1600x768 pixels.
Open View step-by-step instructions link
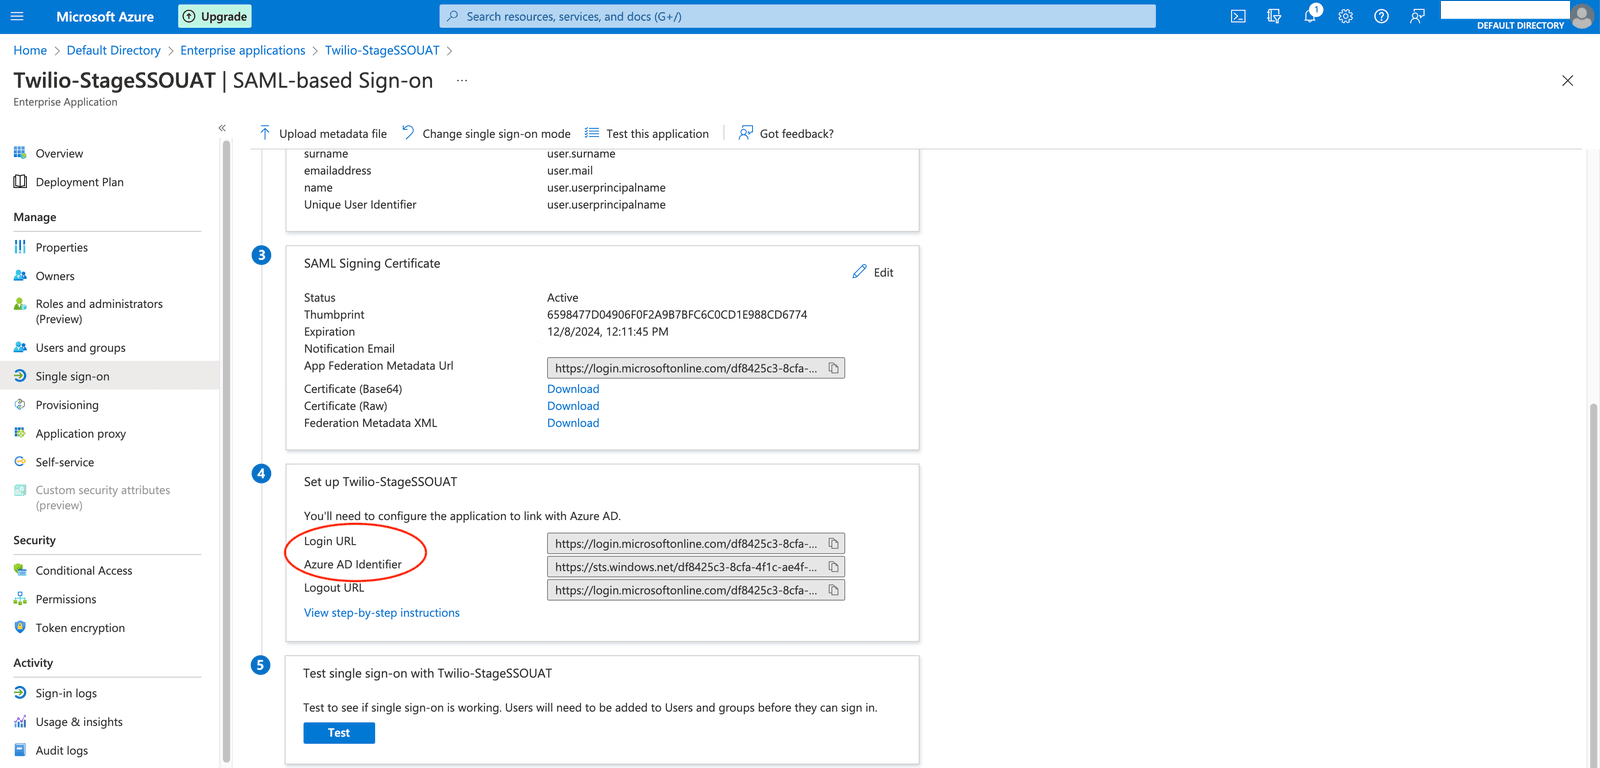point(382,613)
